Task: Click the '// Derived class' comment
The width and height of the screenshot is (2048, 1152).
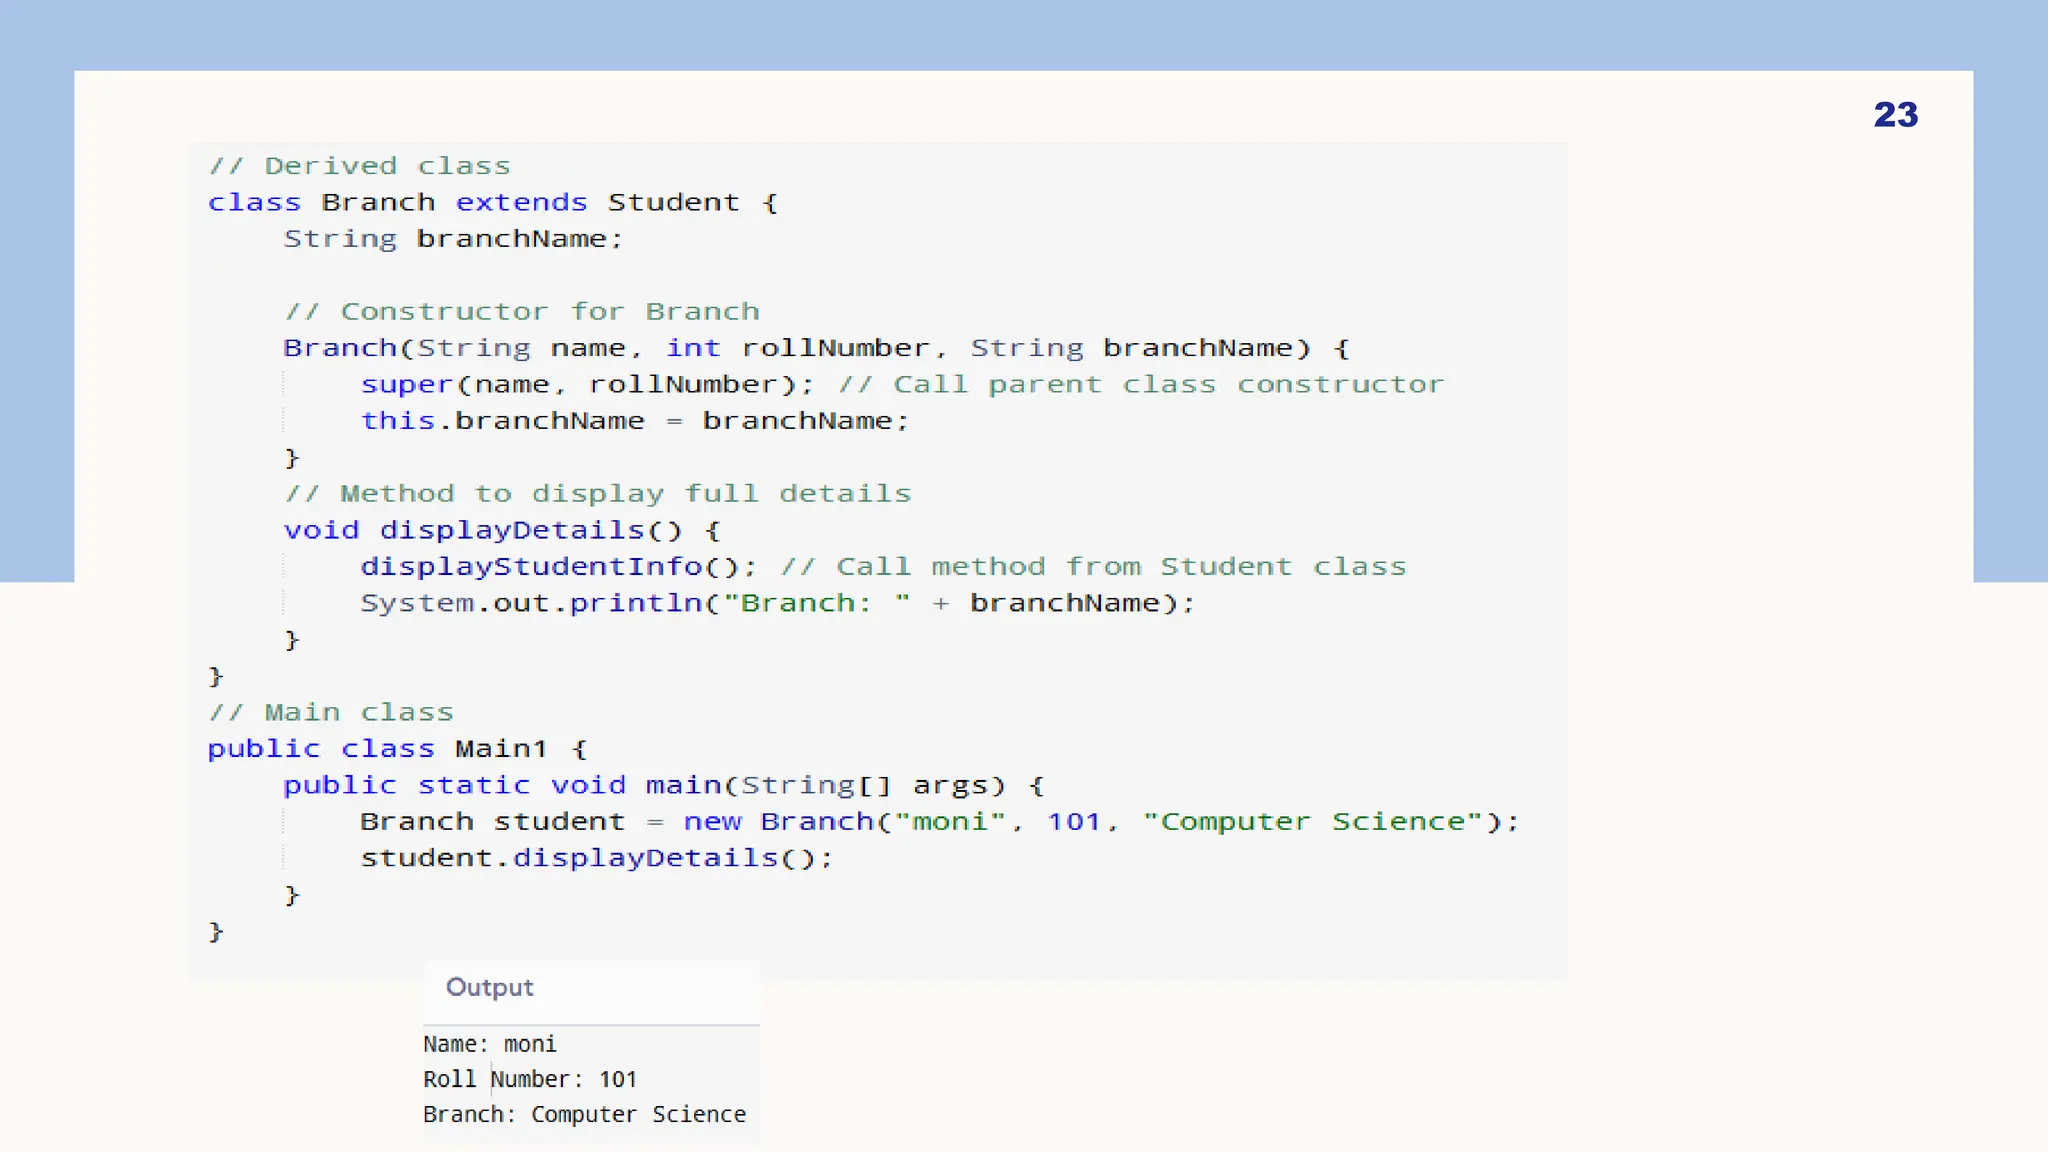Action: coord(359,166)
